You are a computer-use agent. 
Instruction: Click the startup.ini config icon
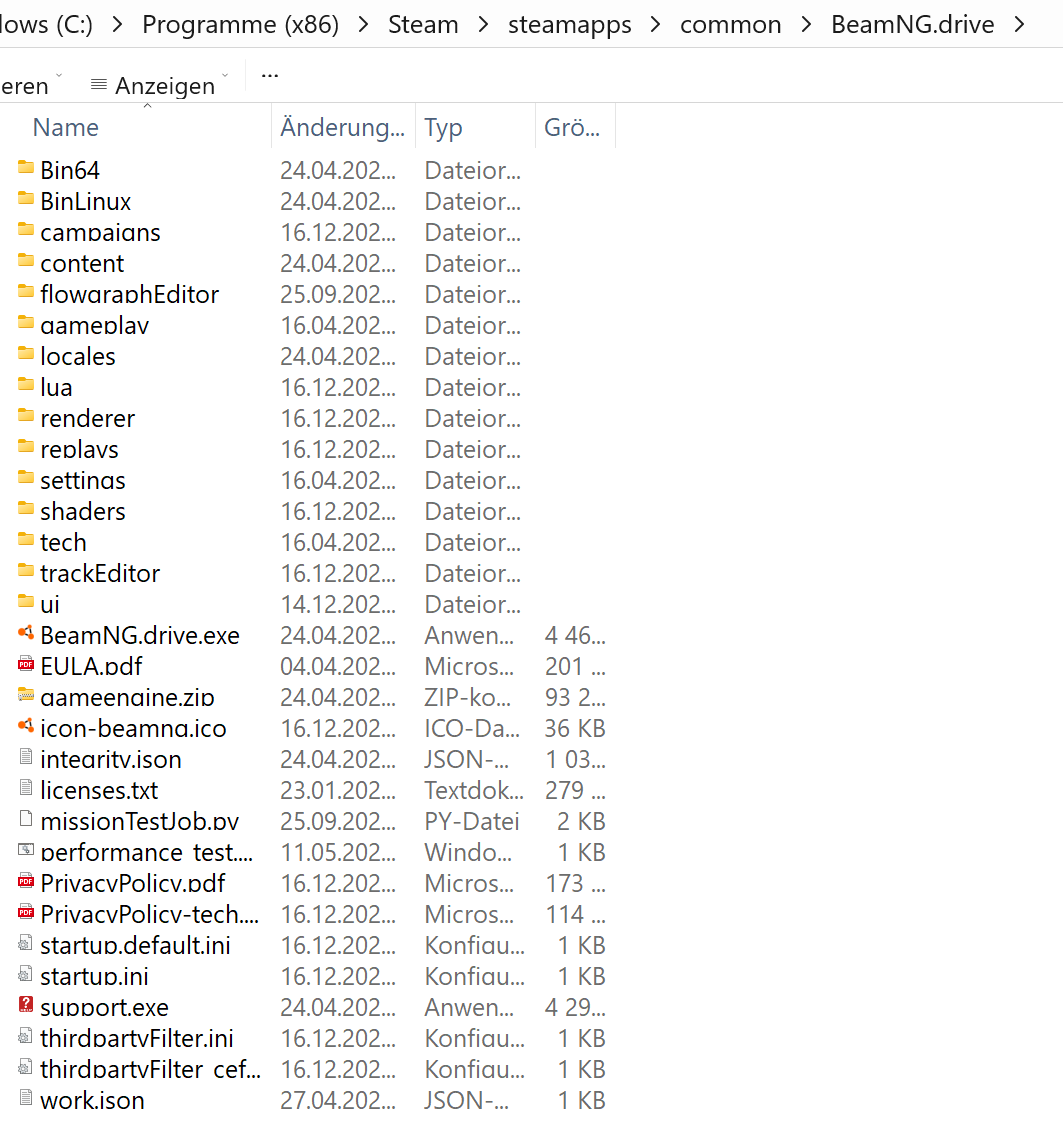point(26,973)
